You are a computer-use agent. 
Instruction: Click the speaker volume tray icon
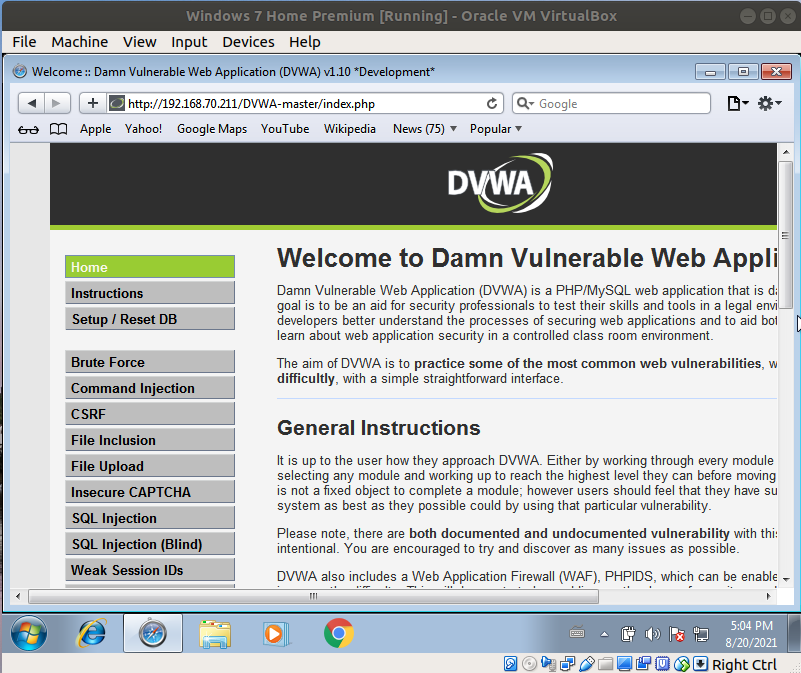(652, 635)
